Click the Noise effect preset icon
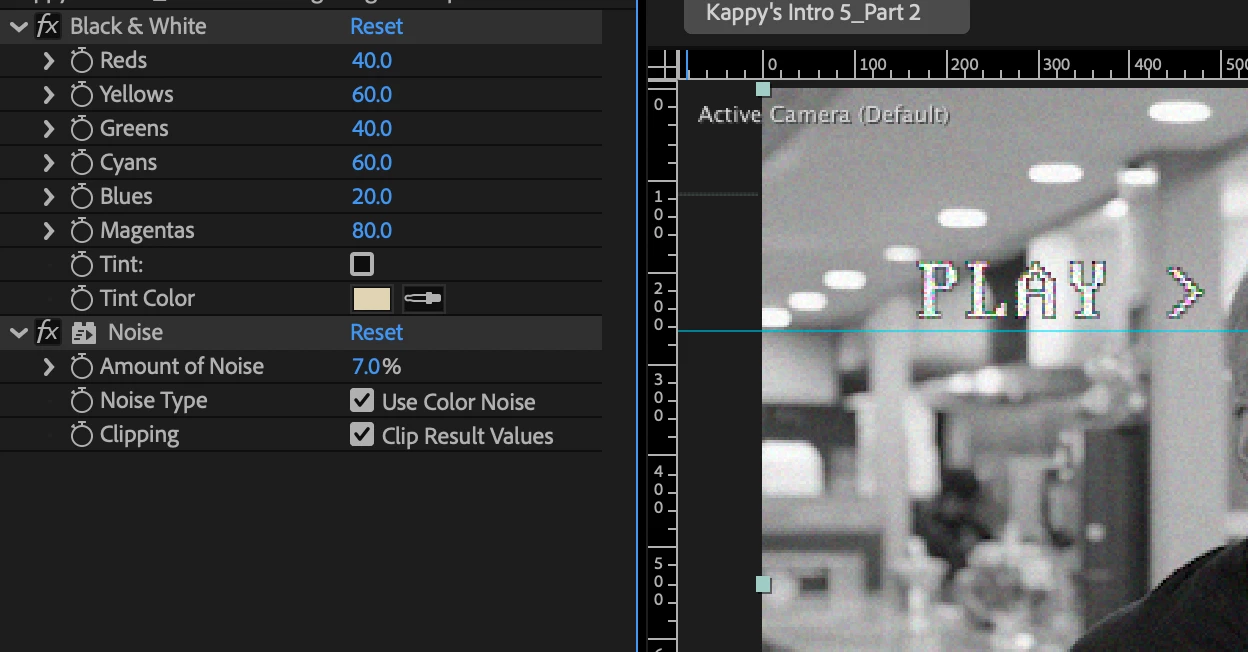Image resolution: width=1248 pixels, height=652 pixels. tap(84, 333)
